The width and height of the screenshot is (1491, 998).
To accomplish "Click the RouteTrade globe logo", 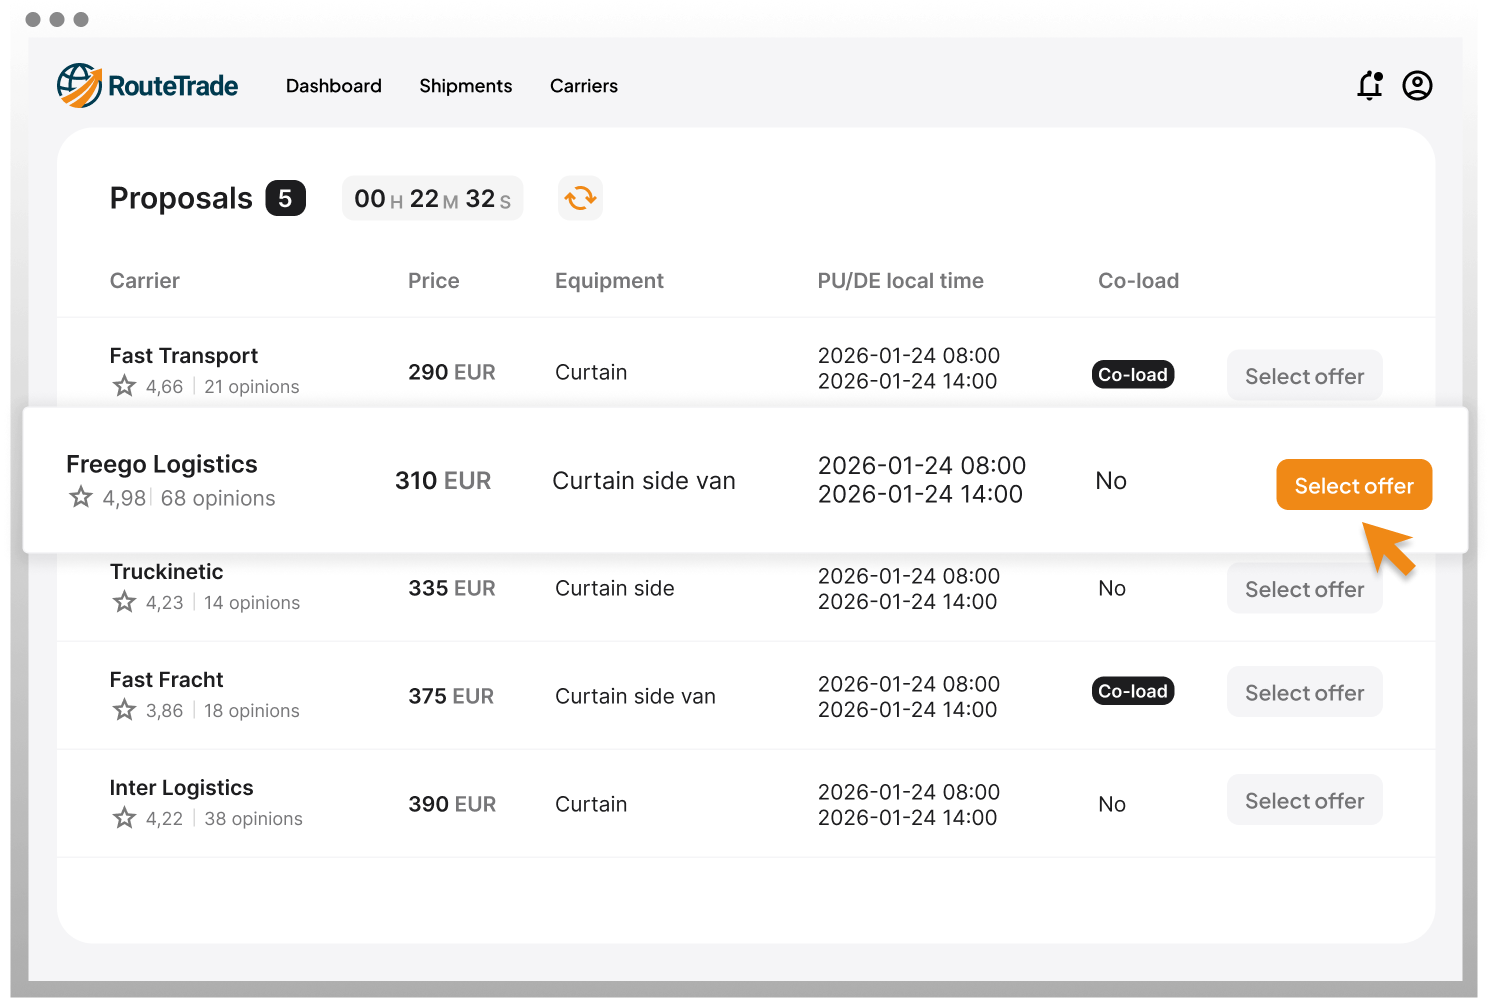I will click(79, 86).
